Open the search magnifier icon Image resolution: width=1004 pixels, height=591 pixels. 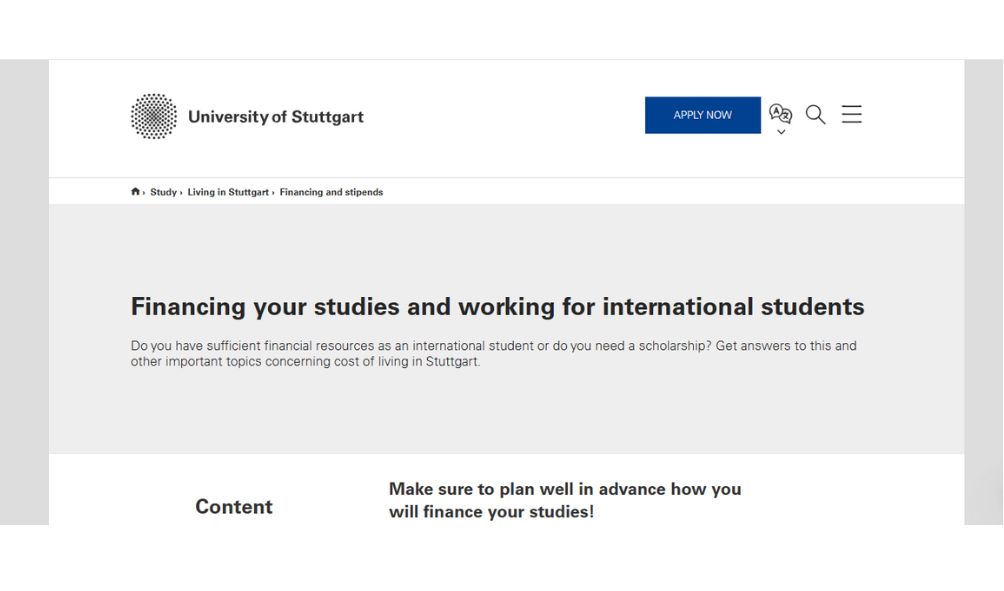tap(815, 114)
